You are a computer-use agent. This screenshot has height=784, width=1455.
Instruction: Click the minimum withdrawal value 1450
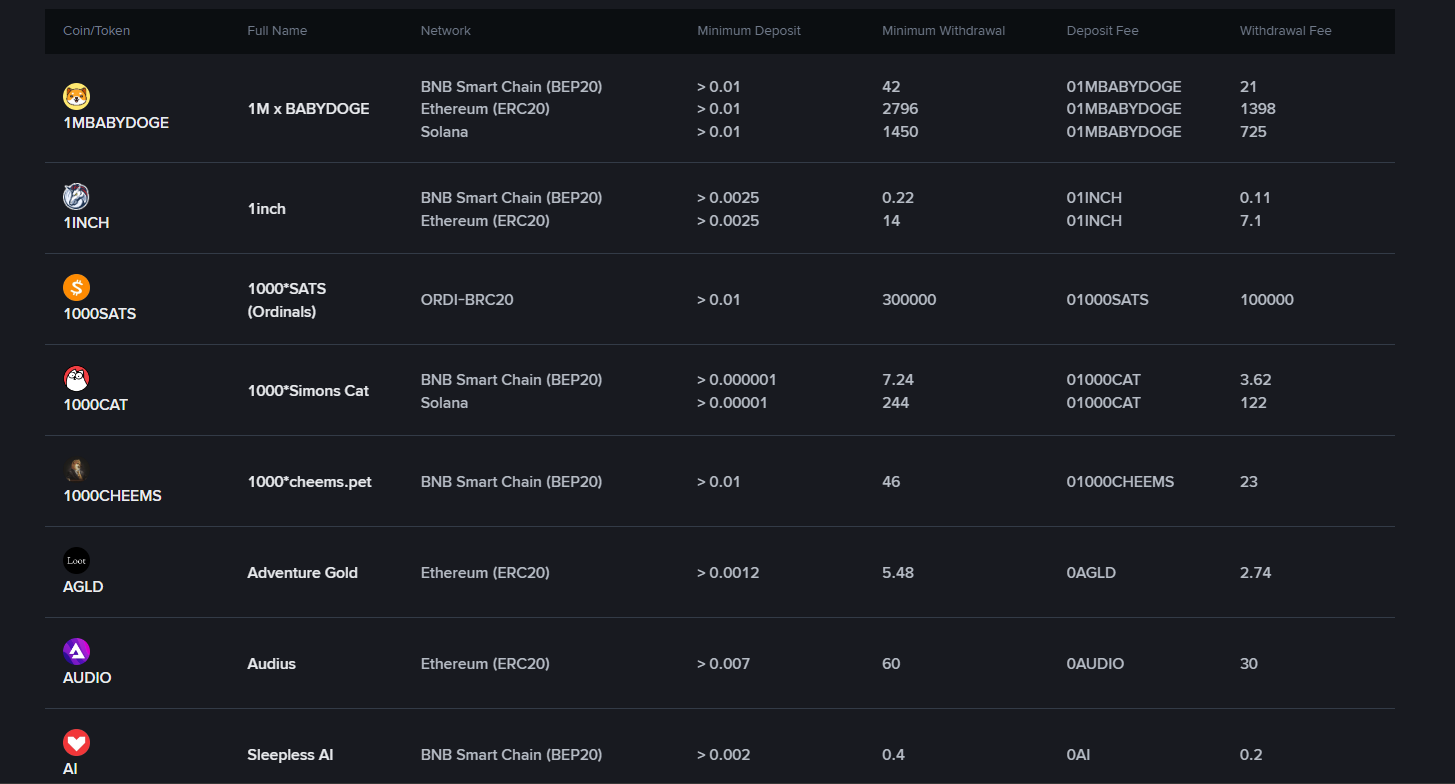point(900,132)
